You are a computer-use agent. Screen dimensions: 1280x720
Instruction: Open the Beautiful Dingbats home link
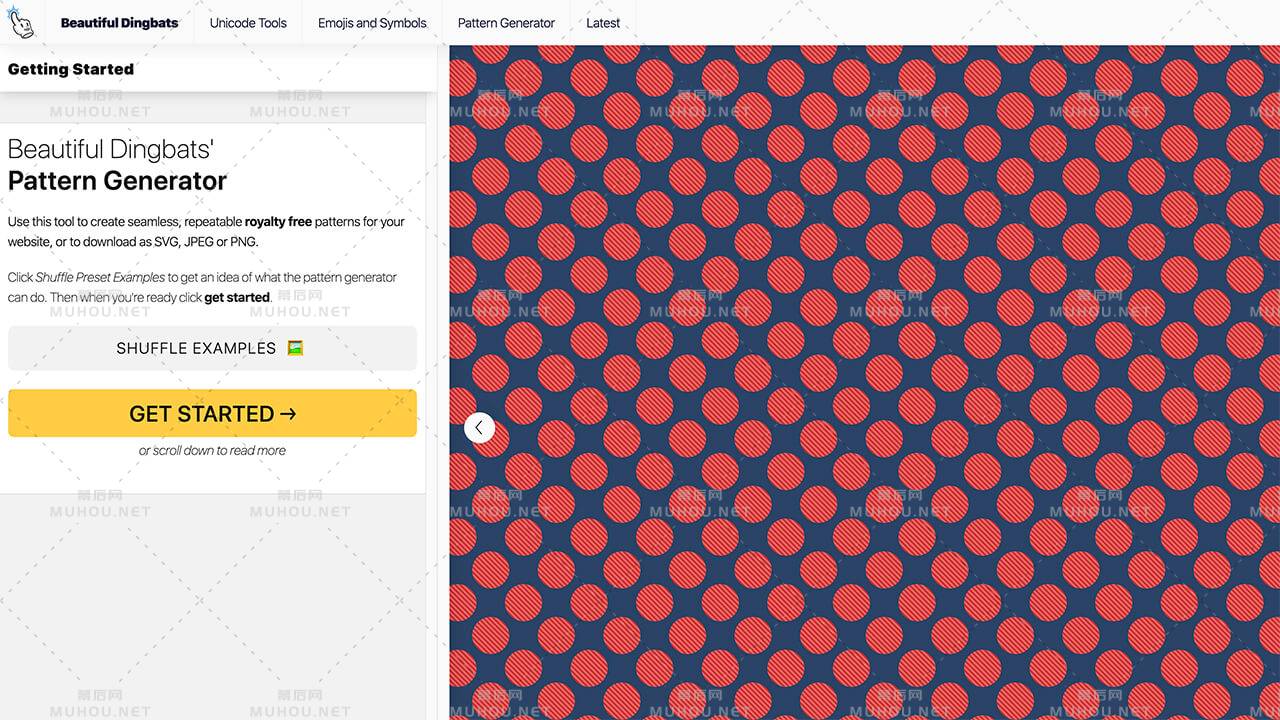[x=119, y=23]
